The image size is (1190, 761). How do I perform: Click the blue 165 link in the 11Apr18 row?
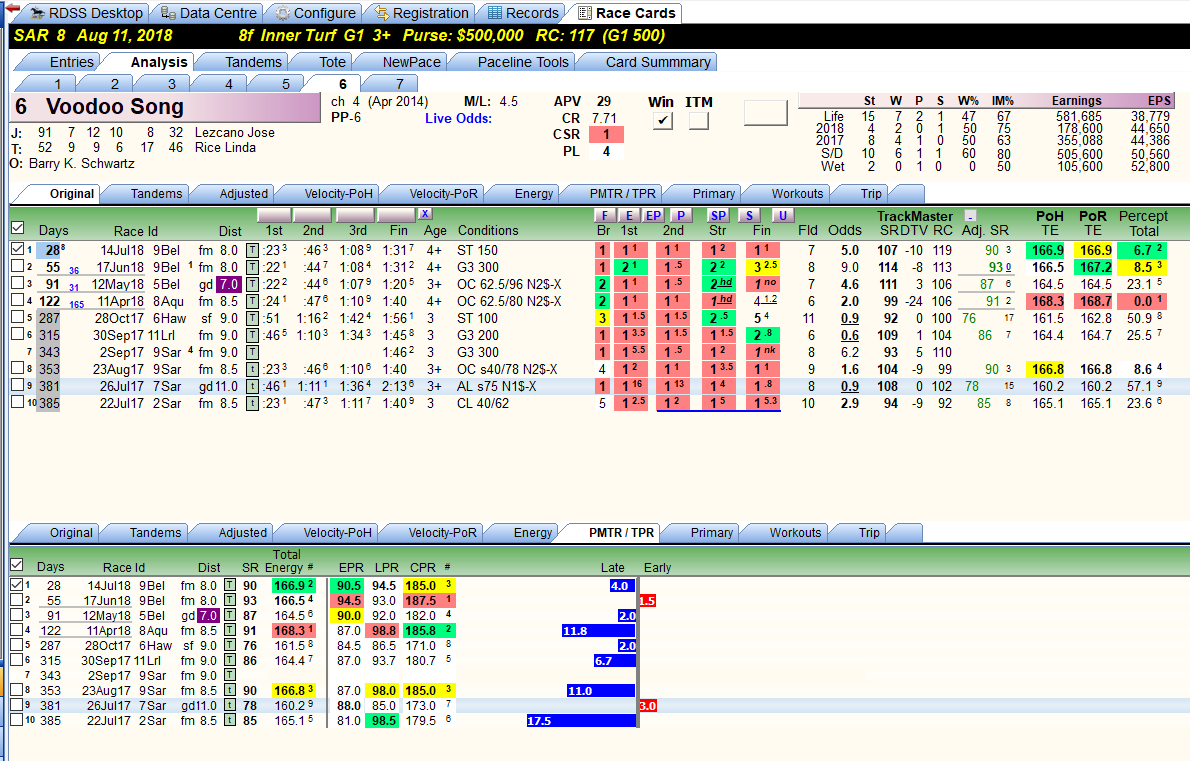[x=77, y=304]
